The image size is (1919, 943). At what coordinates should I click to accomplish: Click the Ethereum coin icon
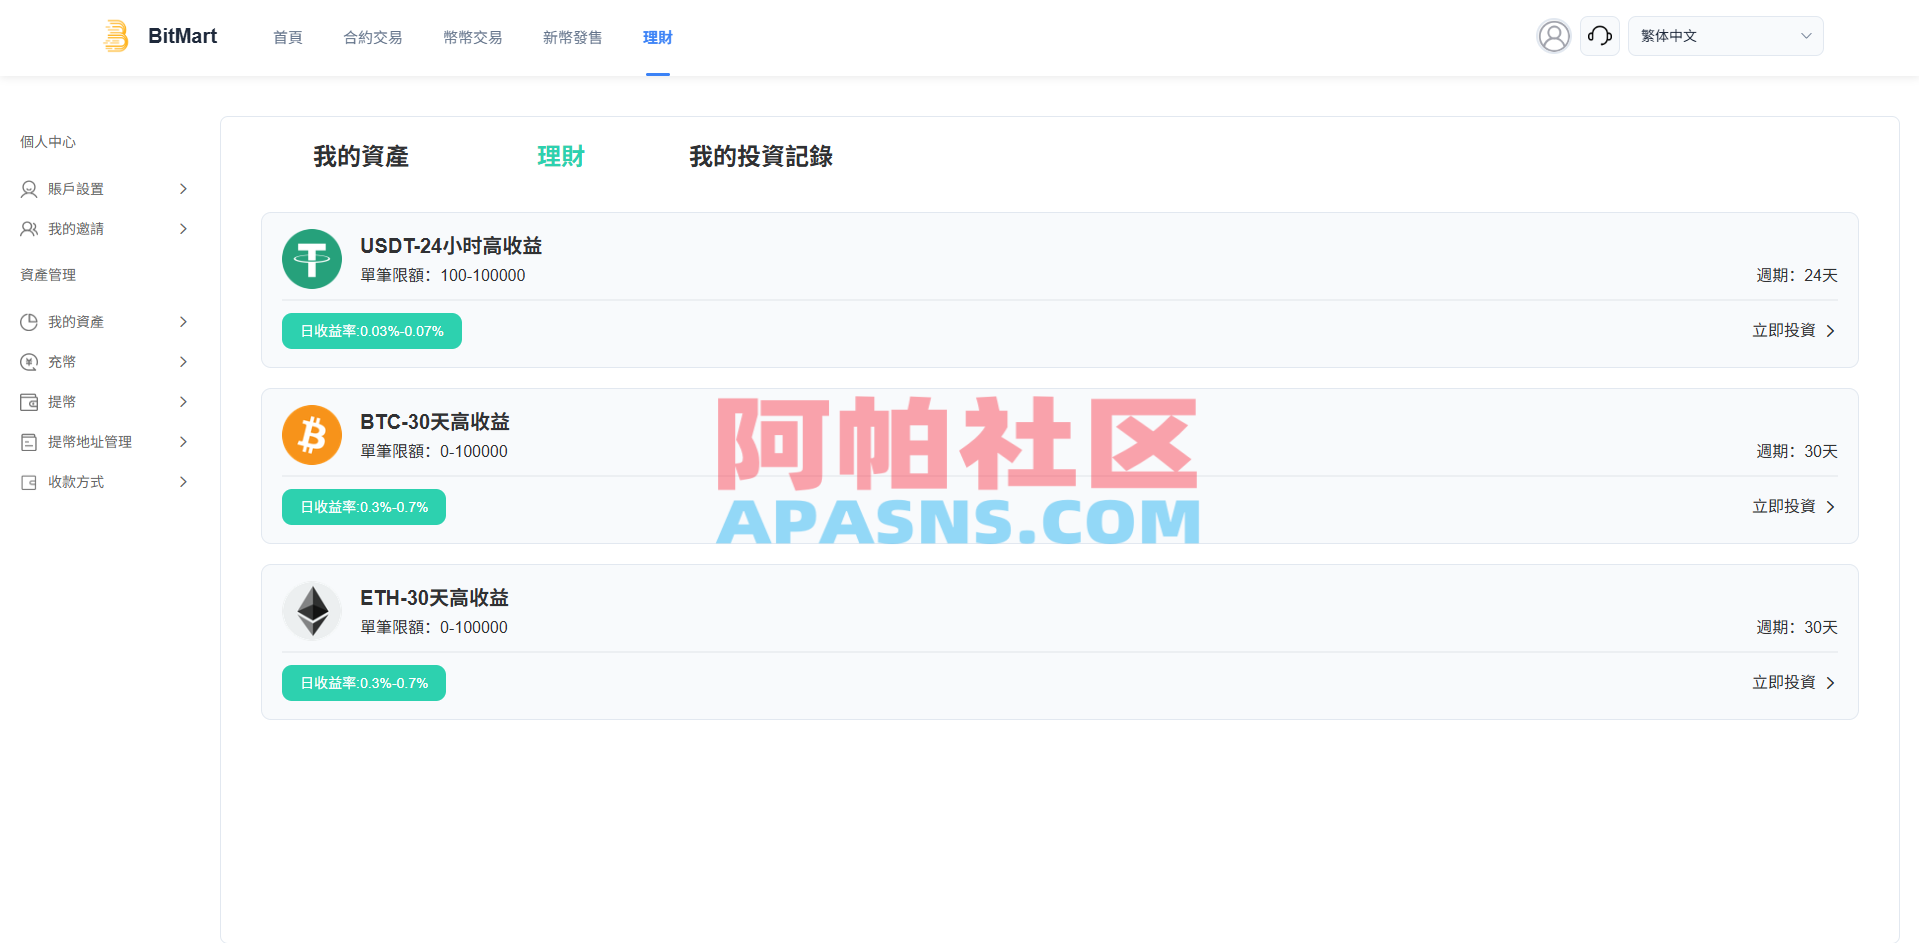pos(312,611)
